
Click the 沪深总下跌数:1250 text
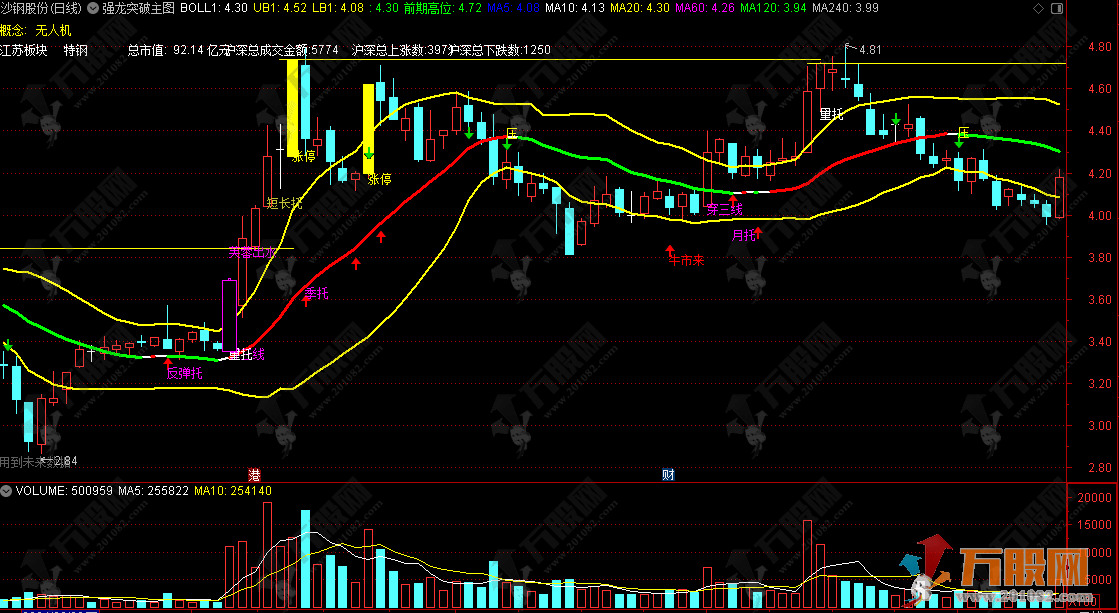pyautogui.click(x=500, y=51)
